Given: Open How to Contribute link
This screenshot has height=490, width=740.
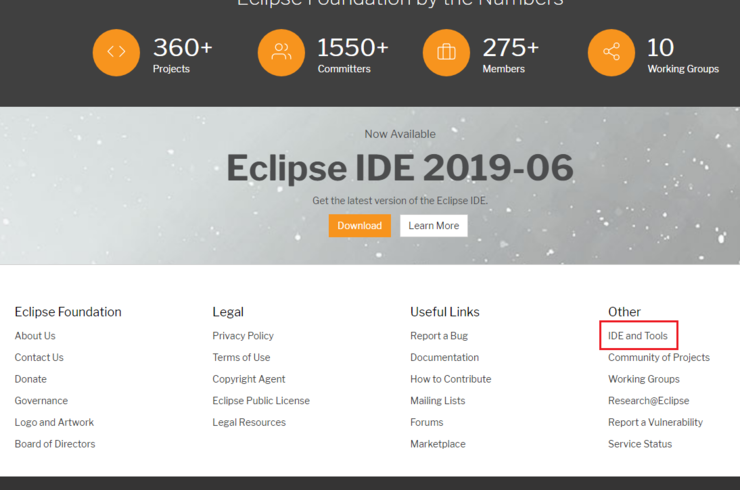Looking at the screenshot, I should 451,379.
